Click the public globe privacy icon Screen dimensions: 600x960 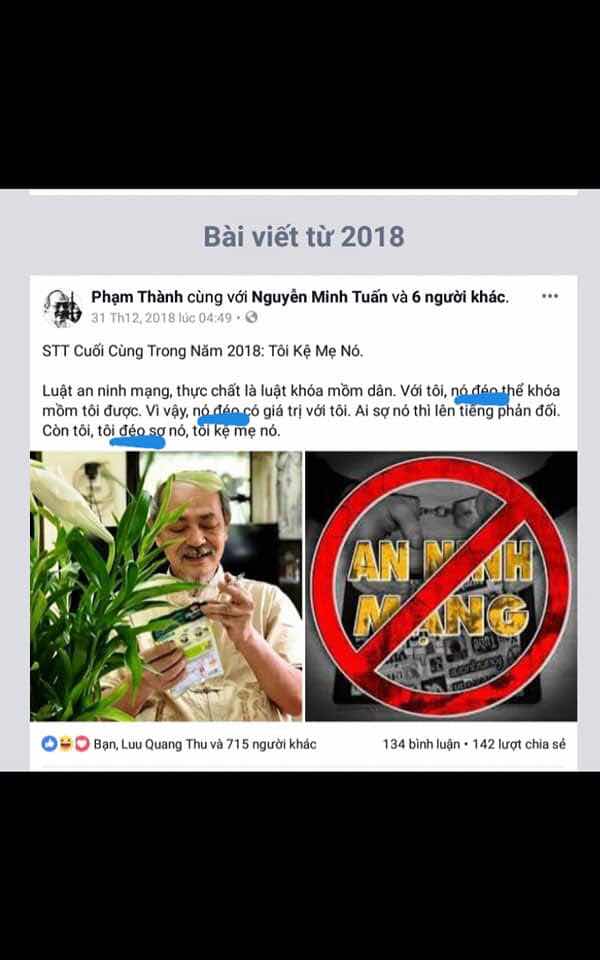click(251, 318)
